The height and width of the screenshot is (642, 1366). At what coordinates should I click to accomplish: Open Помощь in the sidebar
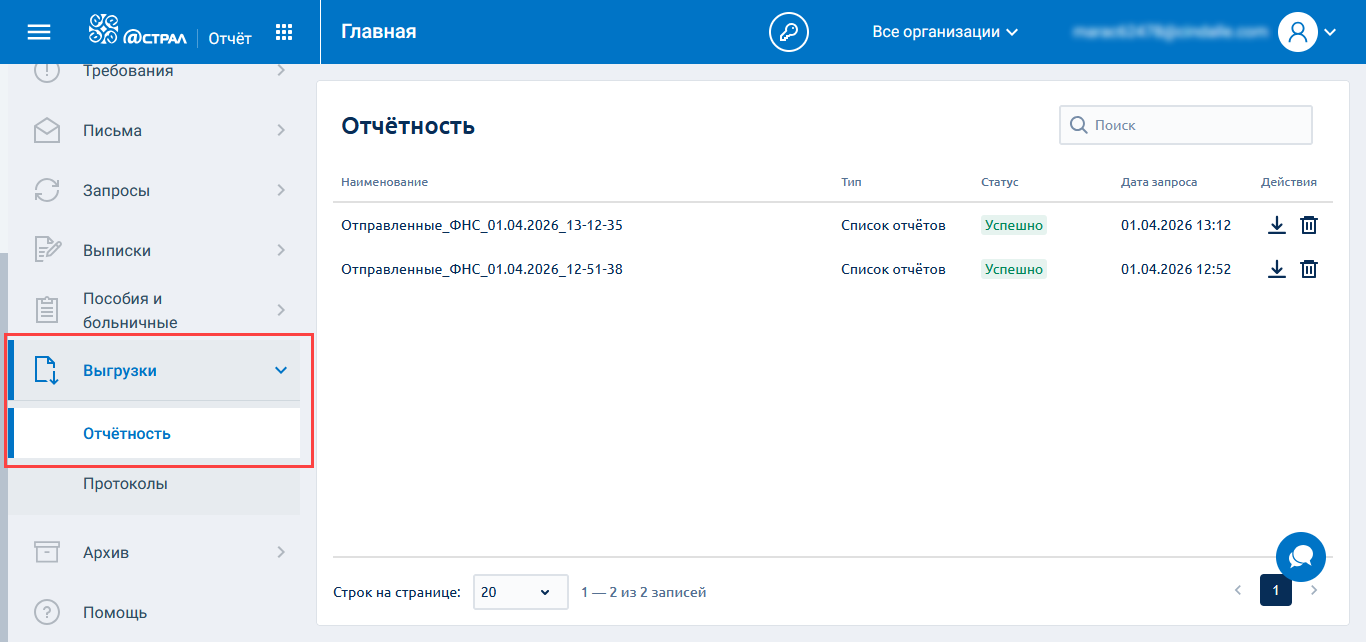115,612
